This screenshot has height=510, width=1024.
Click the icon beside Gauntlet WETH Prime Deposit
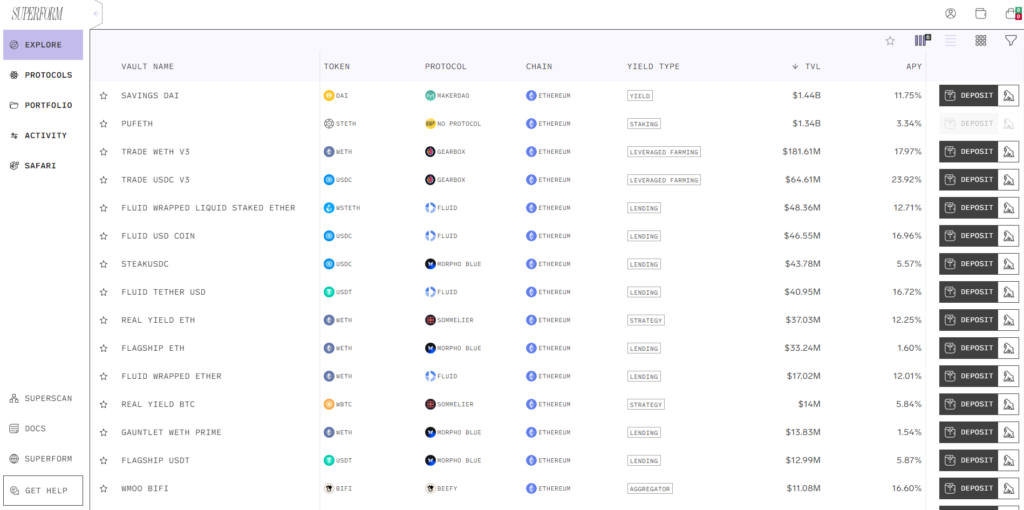click(x=1009, y=432)
